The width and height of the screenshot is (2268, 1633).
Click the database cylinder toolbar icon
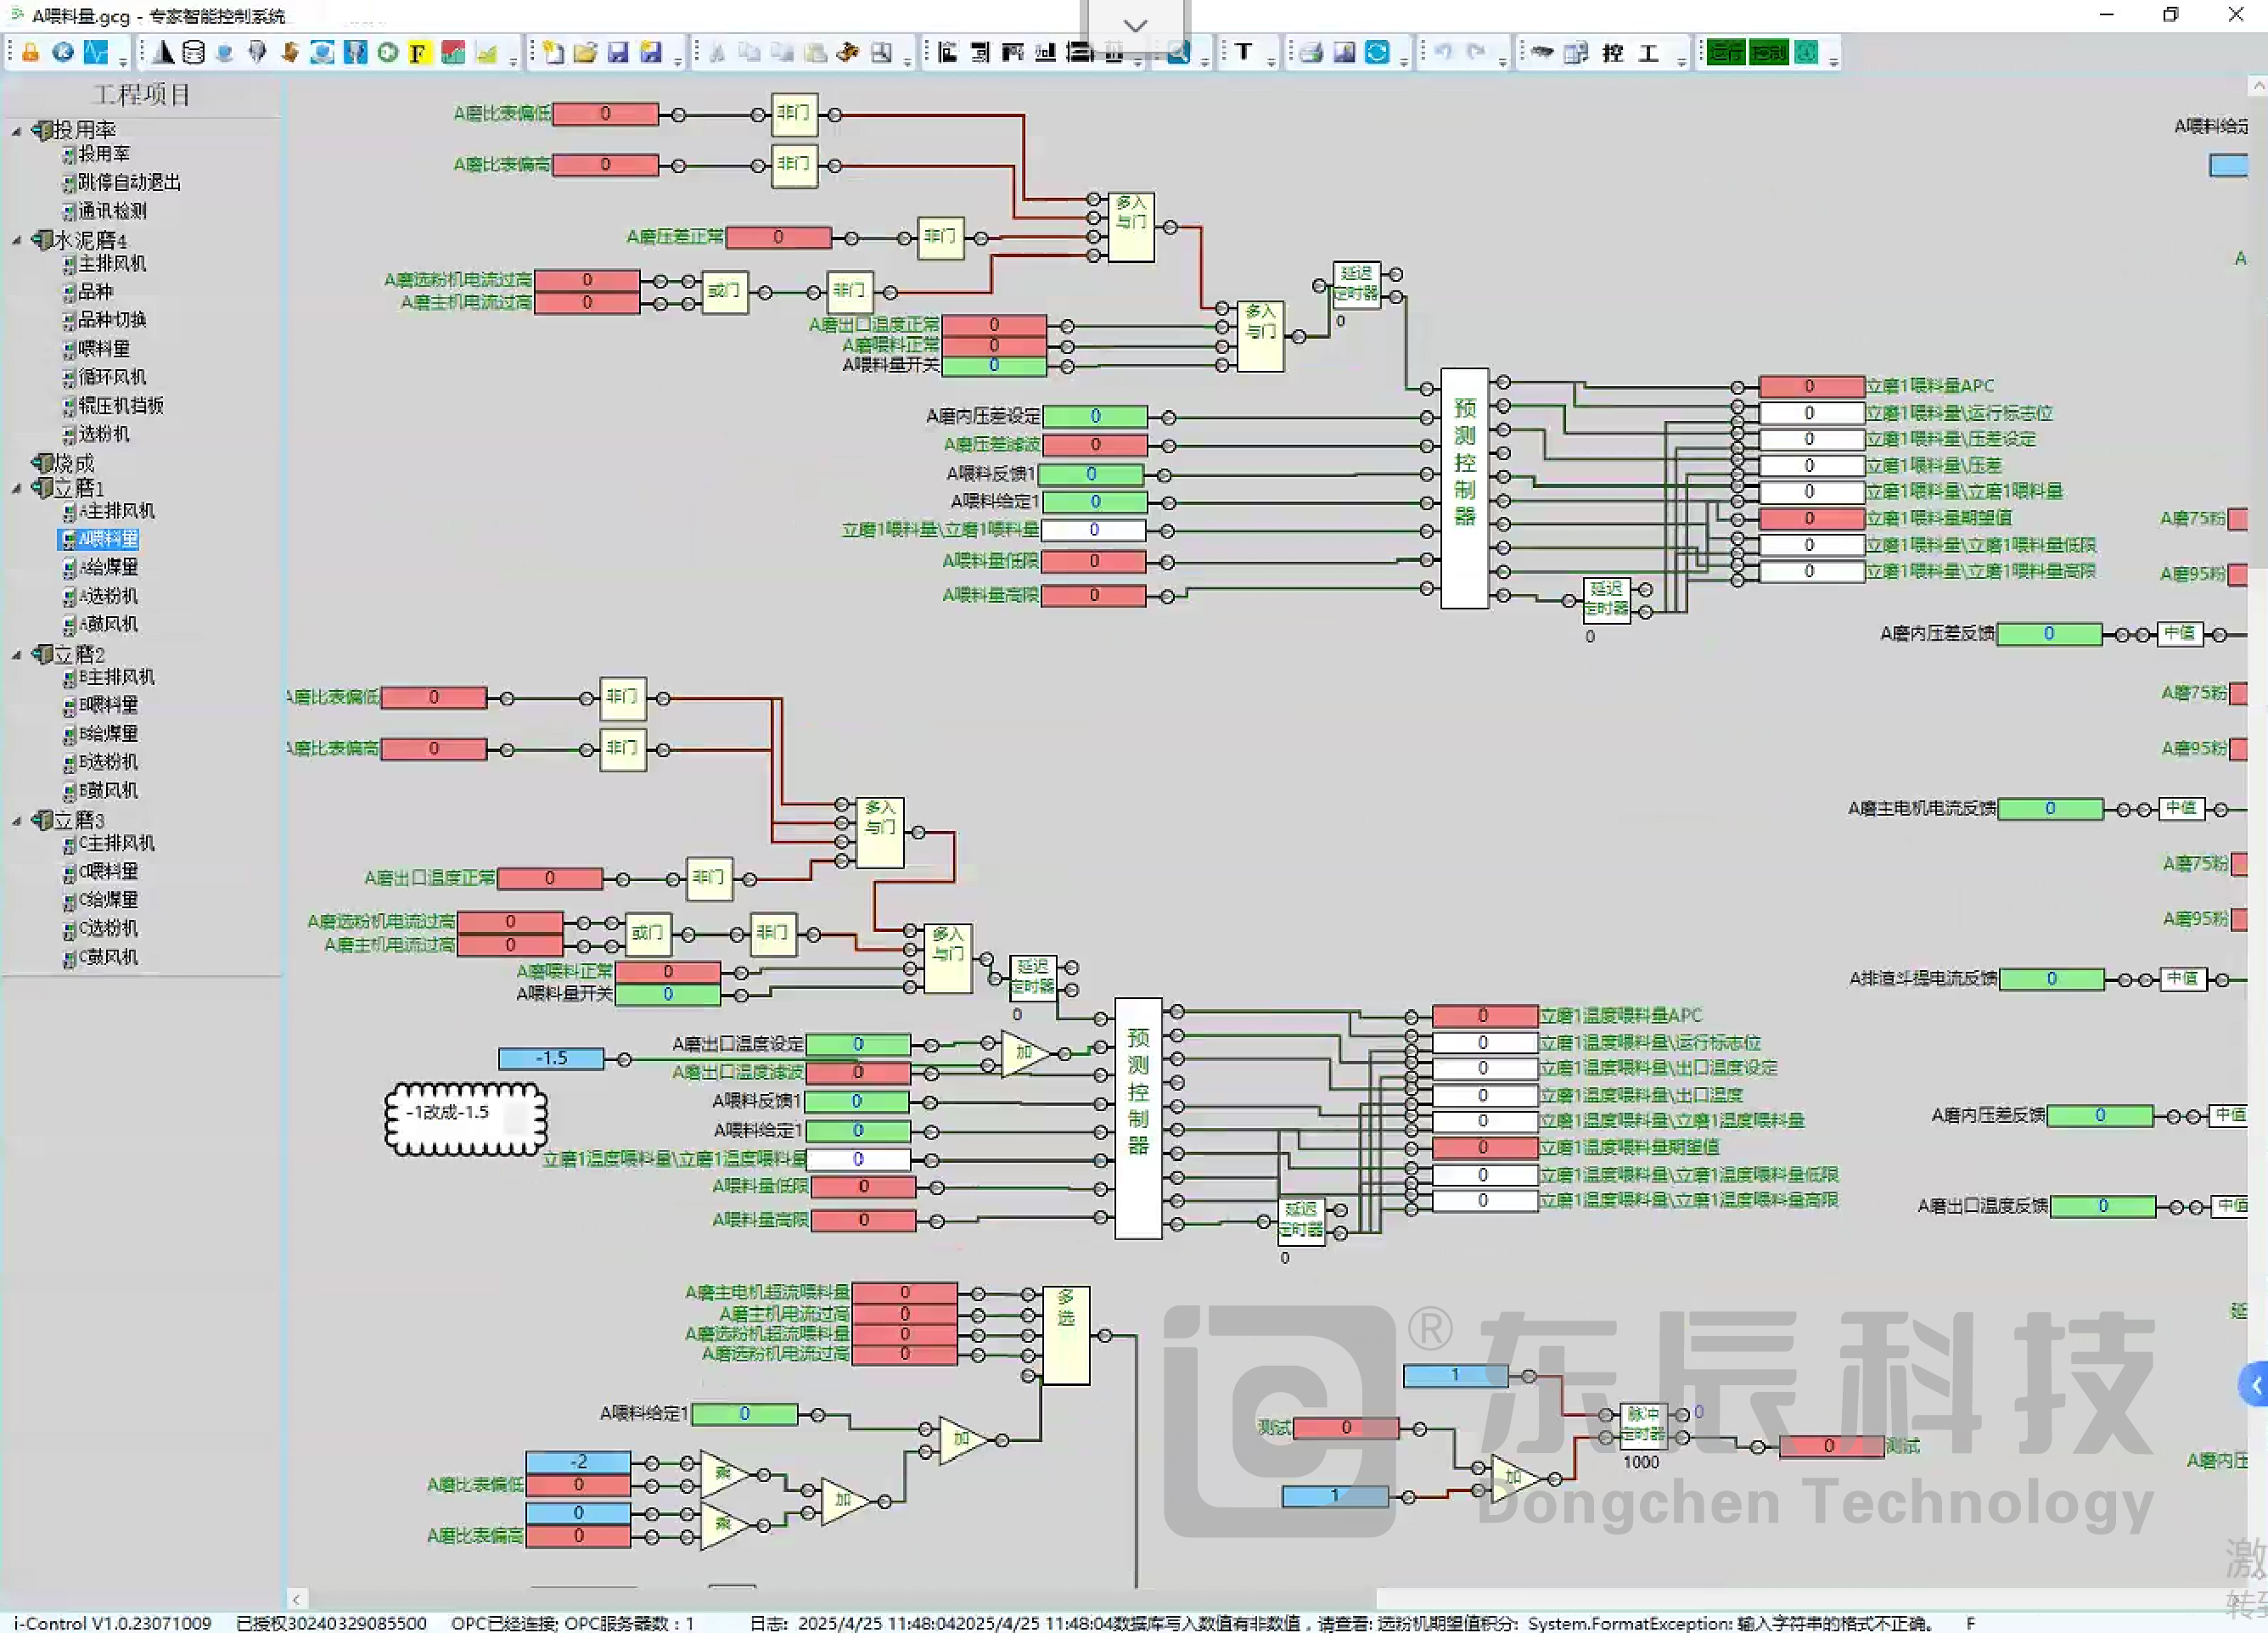click(193, 52)
